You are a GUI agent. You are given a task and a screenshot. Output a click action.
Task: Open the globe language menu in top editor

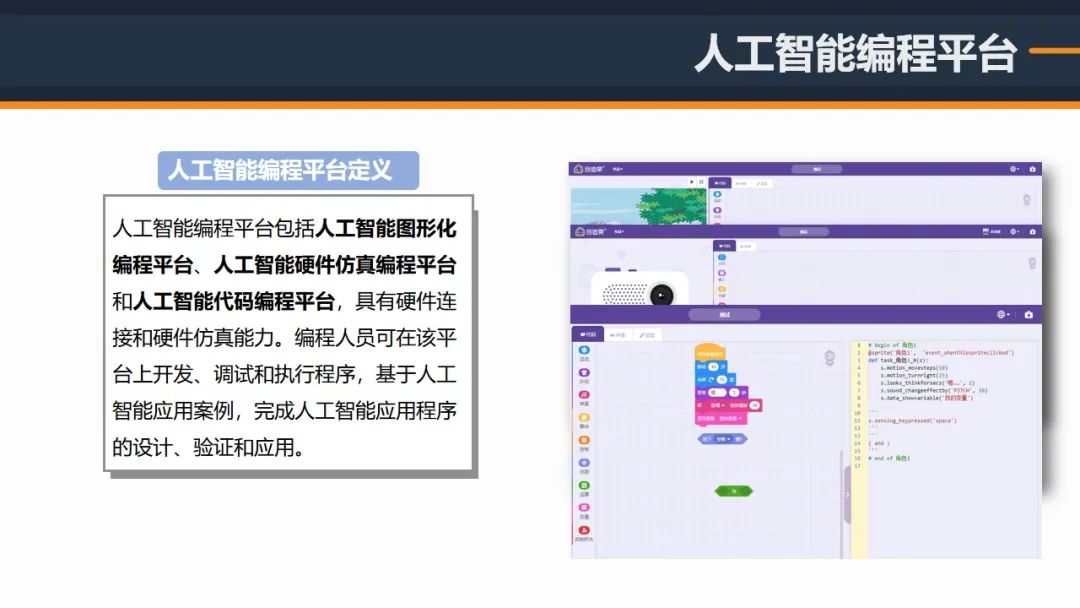1016,169
